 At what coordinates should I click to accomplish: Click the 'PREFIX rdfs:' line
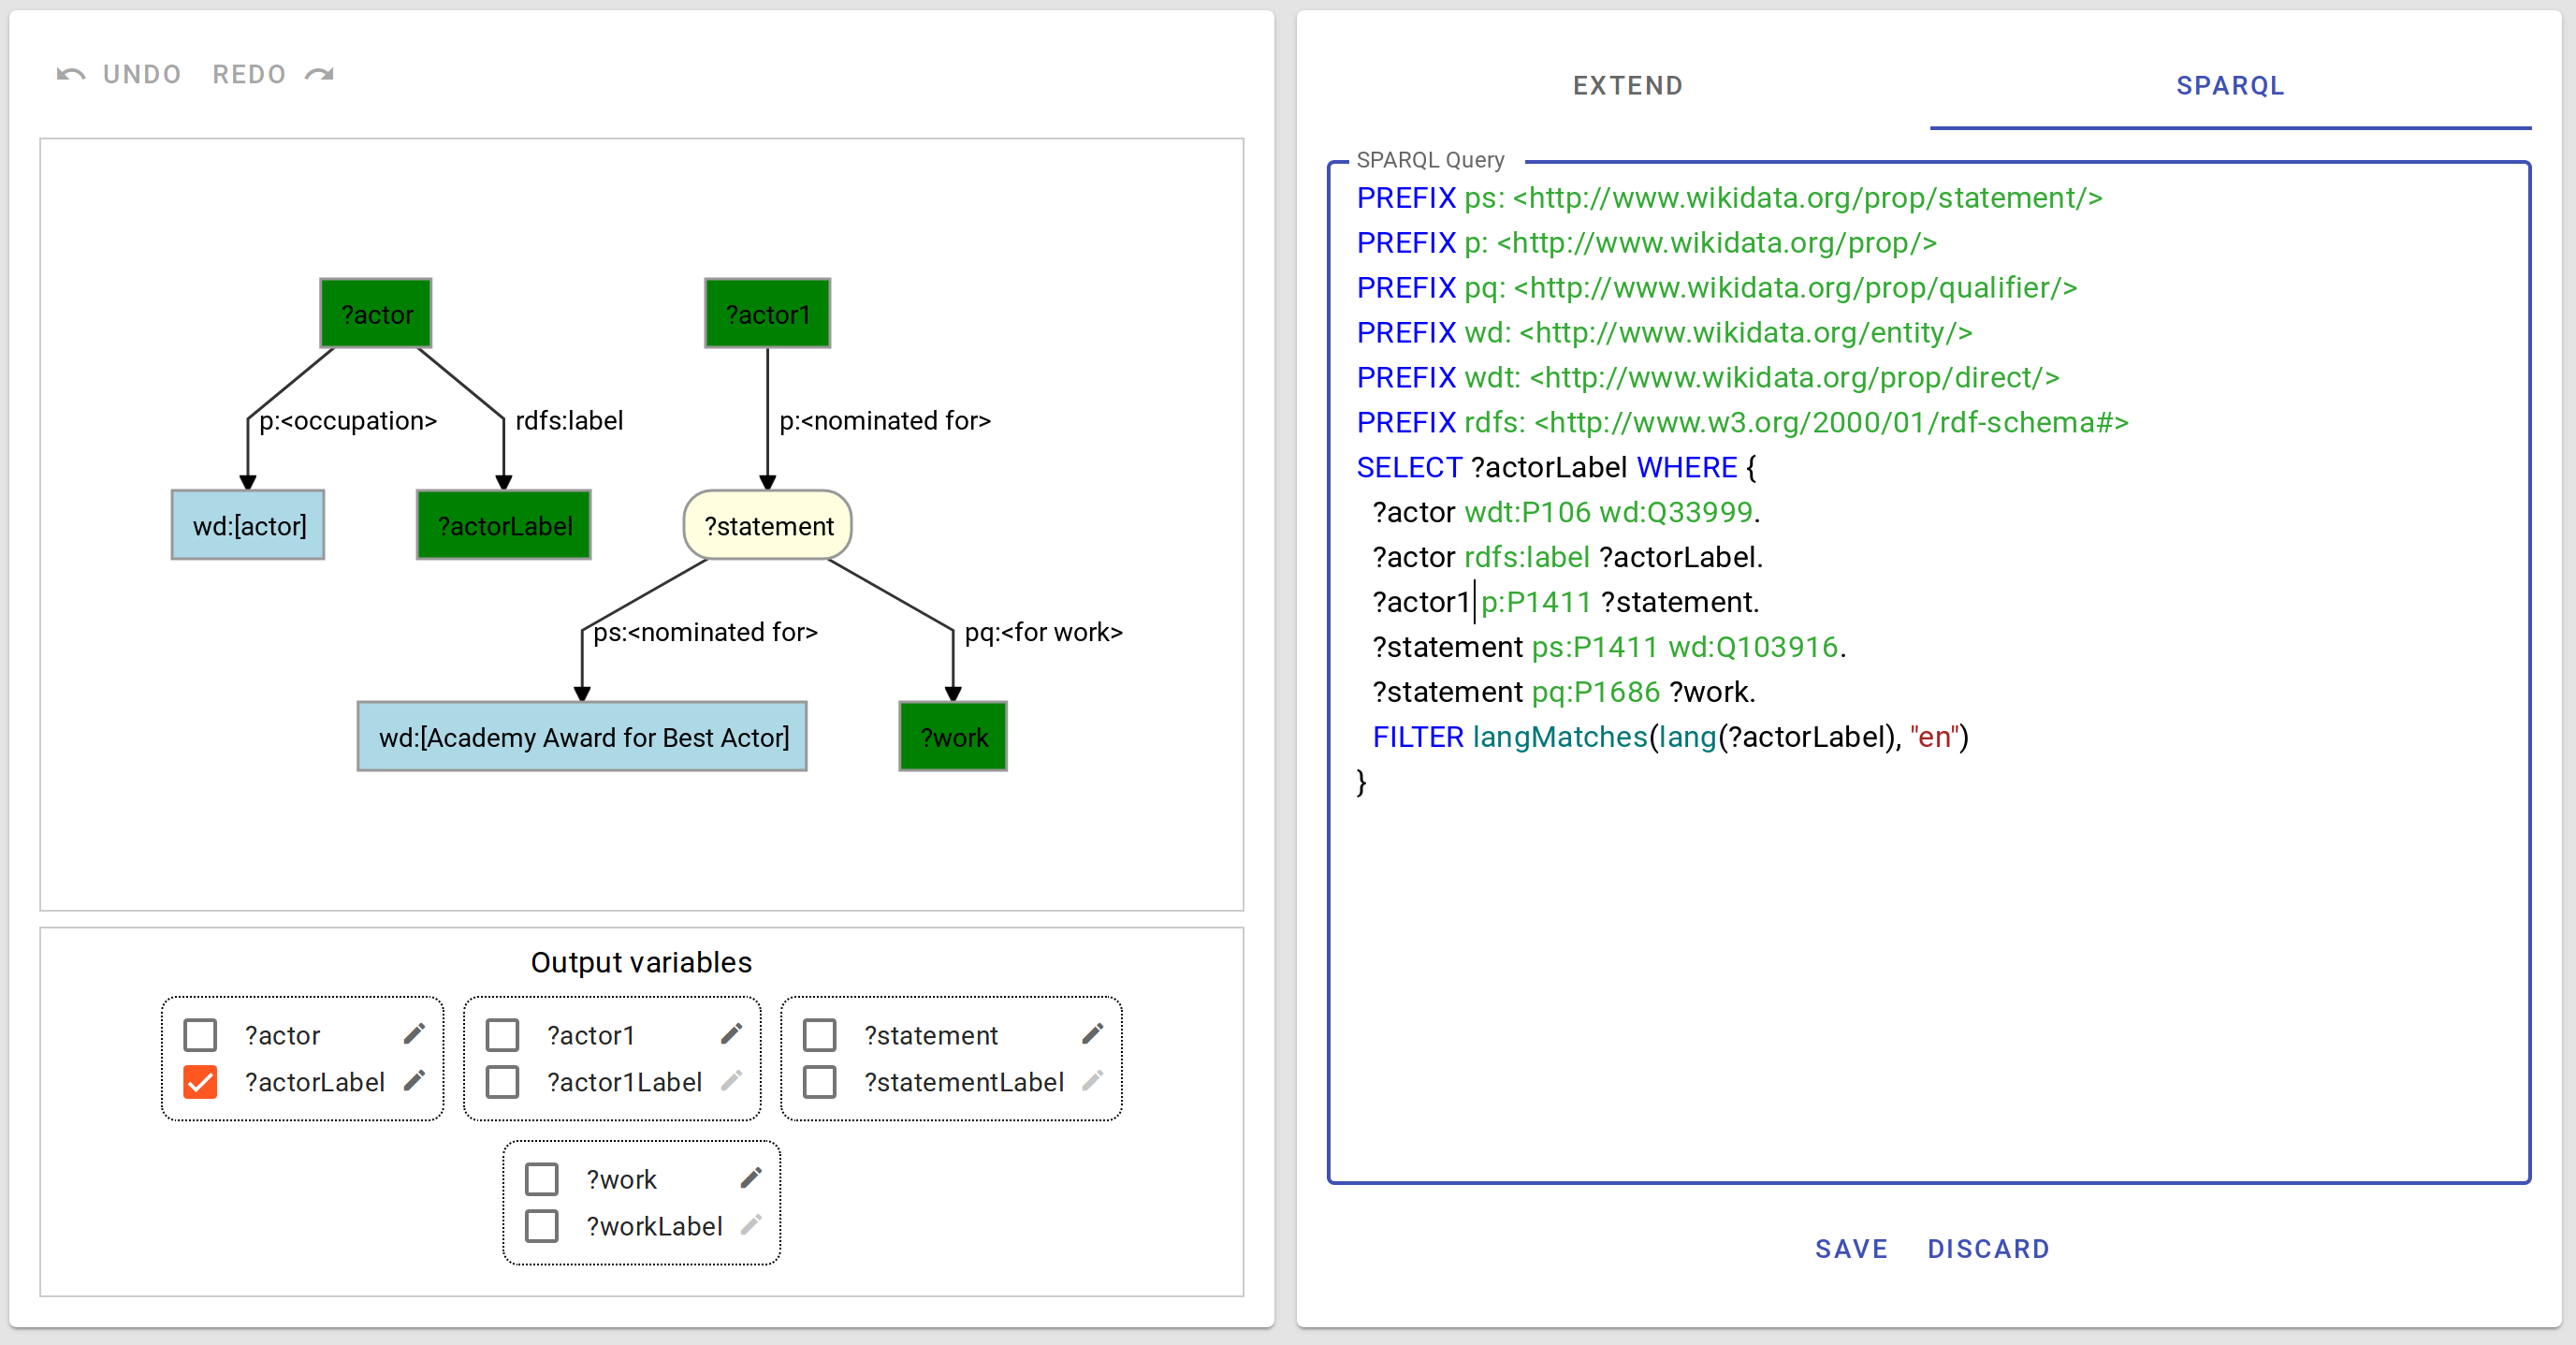coord(1742,422)
